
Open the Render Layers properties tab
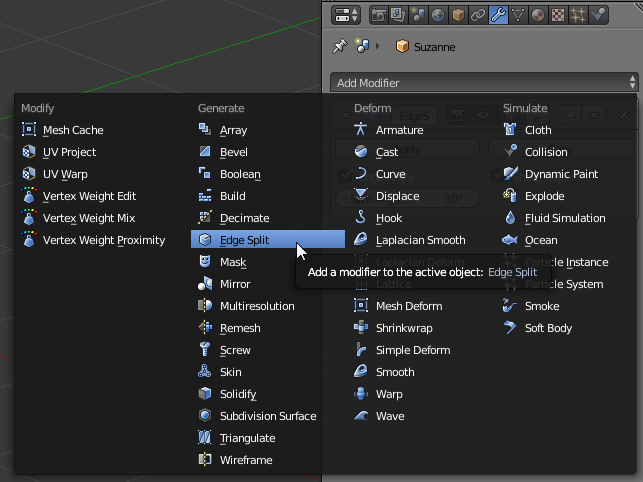click(x=398, y=16)
